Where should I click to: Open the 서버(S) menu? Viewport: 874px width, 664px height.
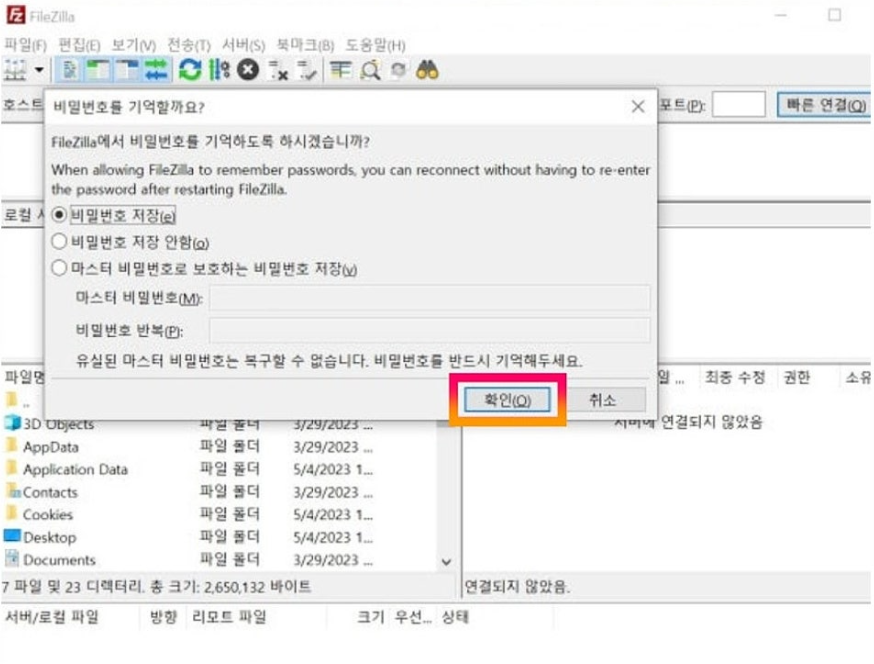(244, 45)
